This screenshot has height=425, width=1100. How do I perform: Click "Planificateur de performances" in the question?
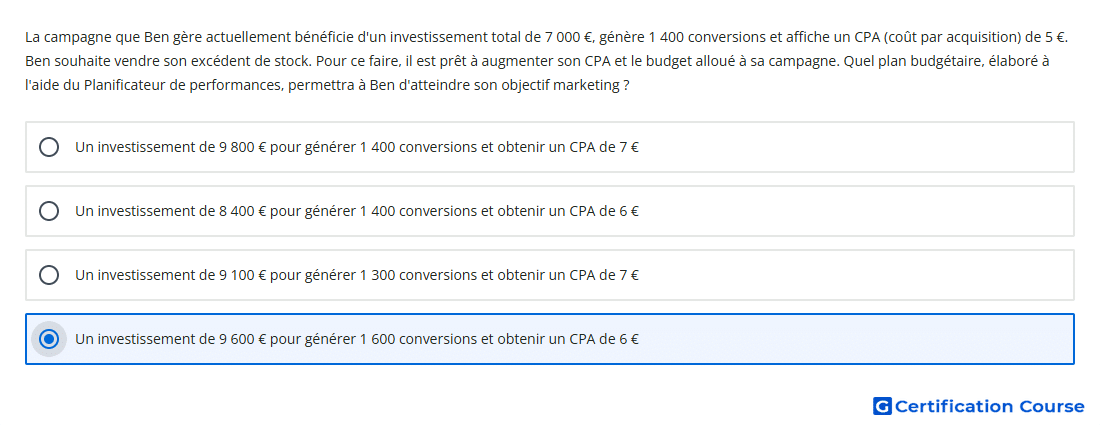(x=172, y=86)
